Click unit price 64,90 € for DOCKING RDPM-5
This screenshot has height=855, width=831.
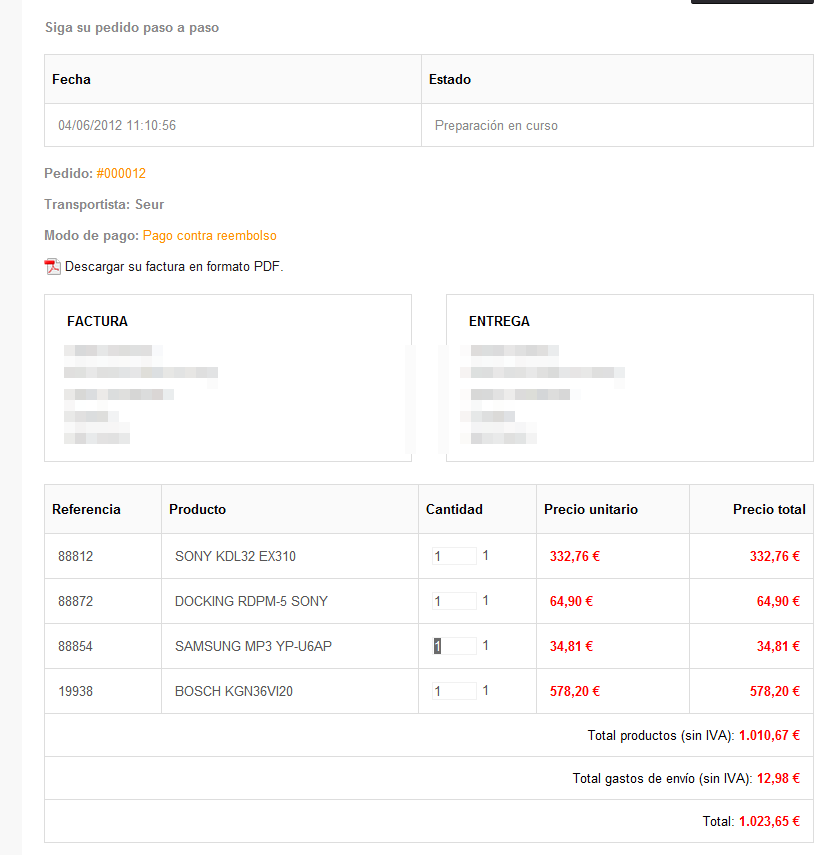pos(571,601)
